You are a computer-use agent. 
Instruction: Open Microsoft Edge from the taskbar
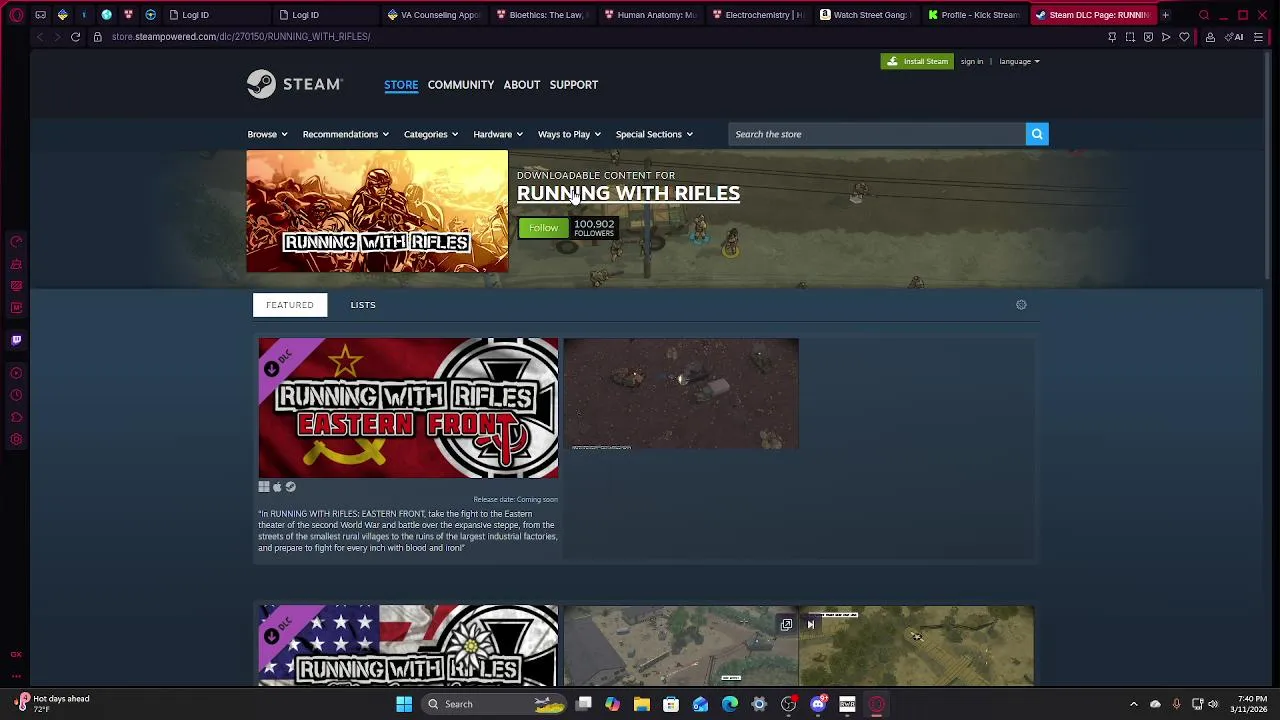tap(730, 704)
